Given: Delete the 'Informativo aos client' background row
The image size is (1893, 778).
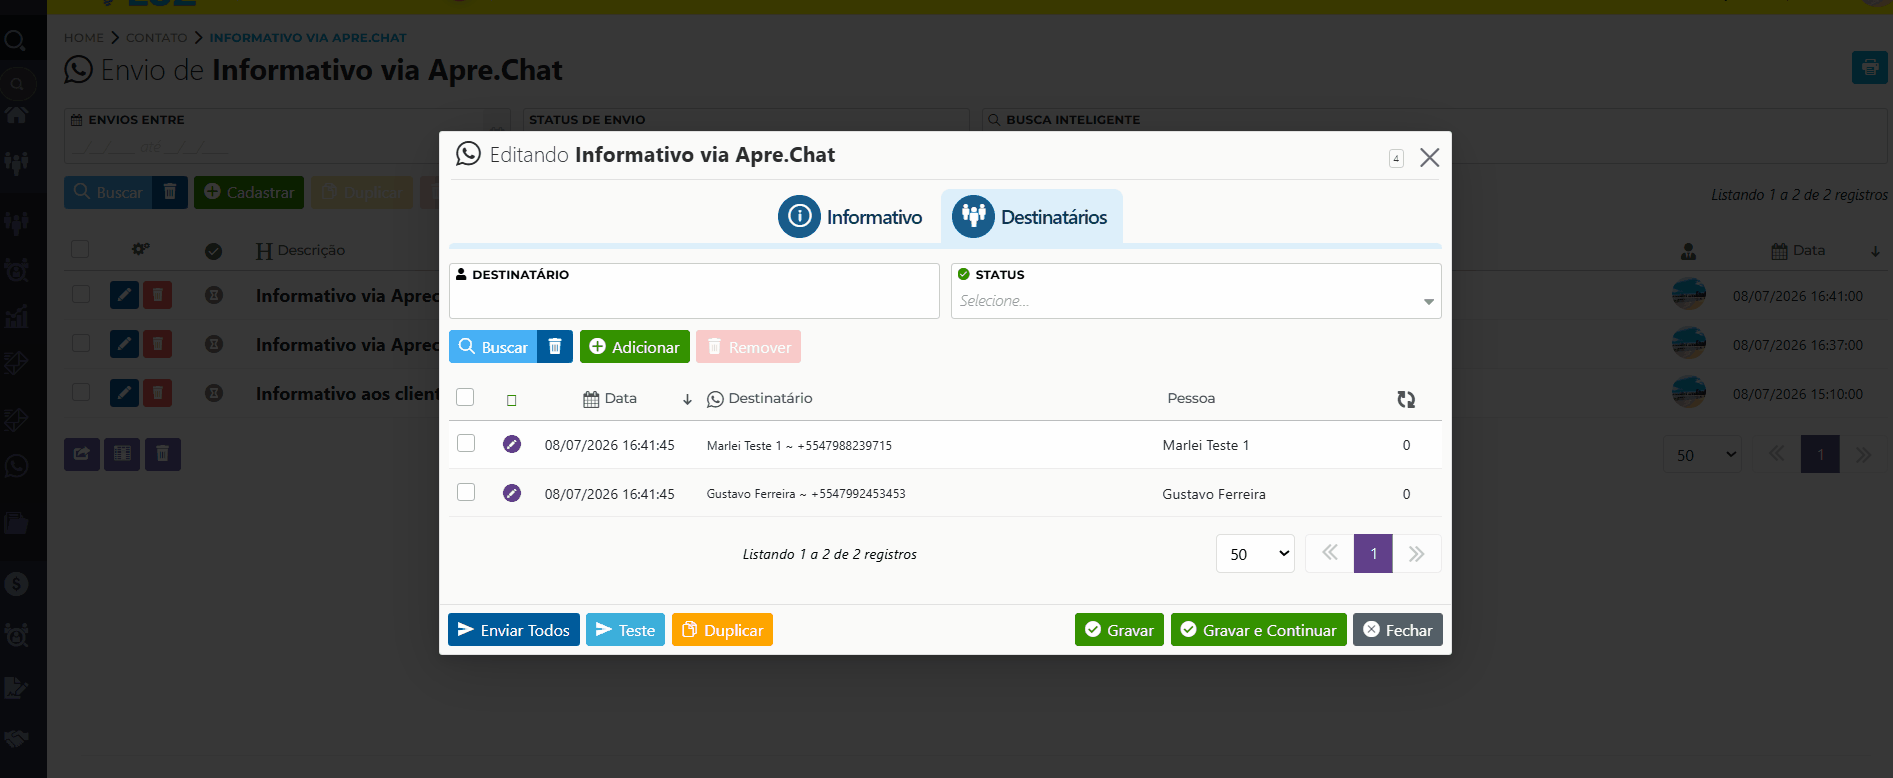Looking at the screenshot, I should click(x=157, y=393).
